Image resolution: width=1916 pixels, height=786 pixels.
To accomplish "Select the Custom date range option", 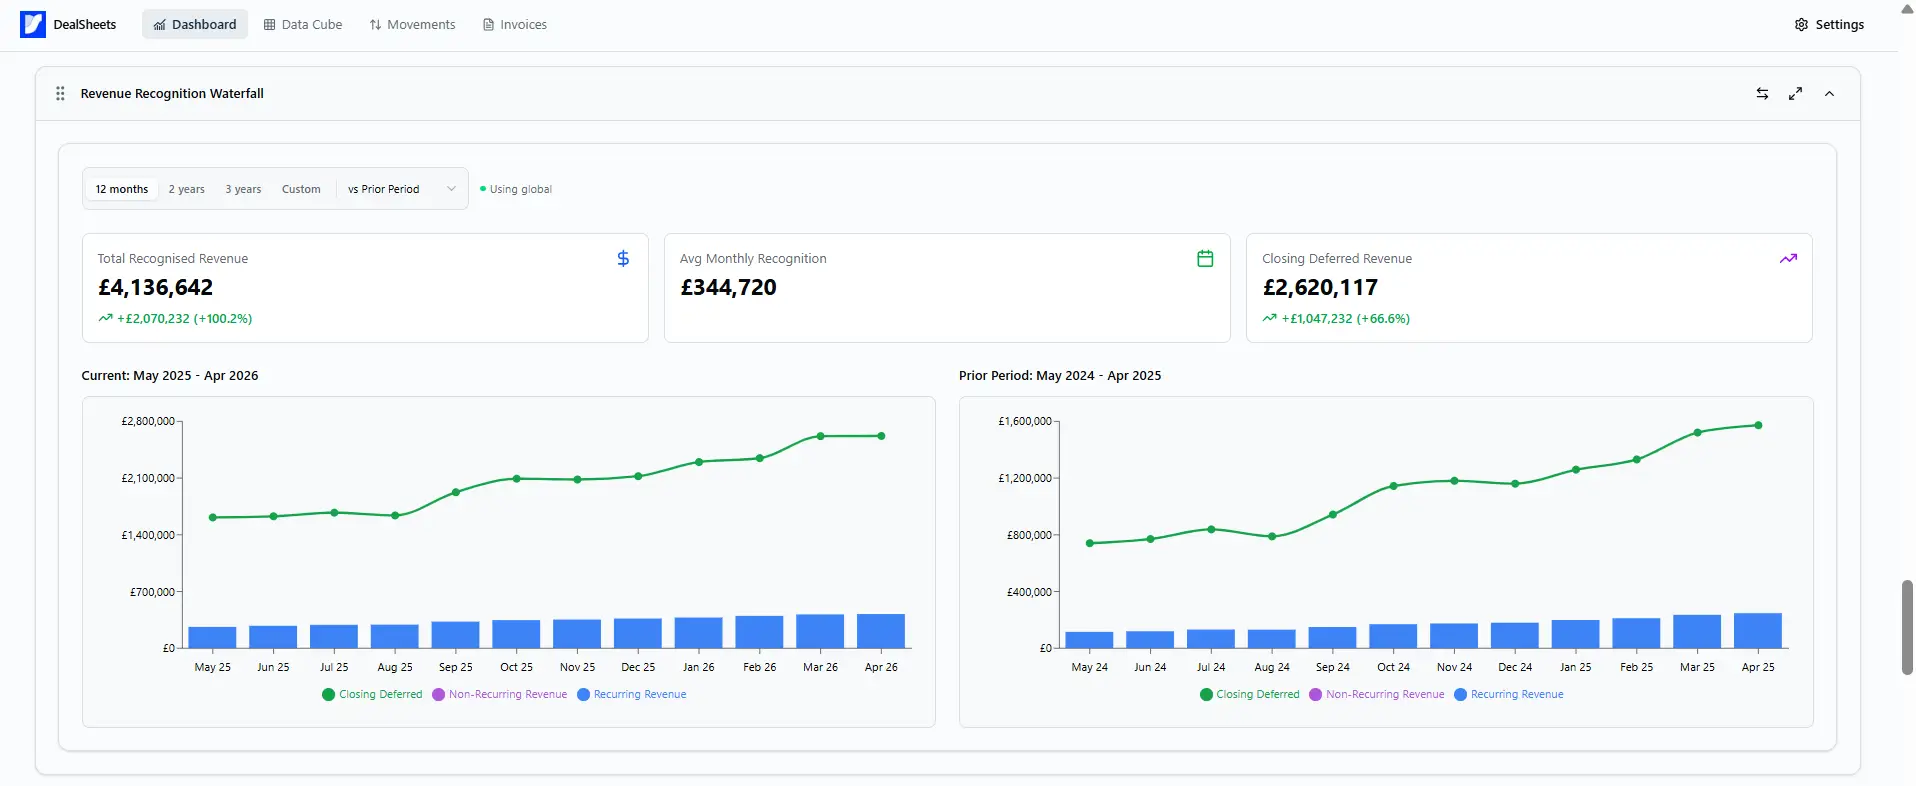I will click(301, 189).
